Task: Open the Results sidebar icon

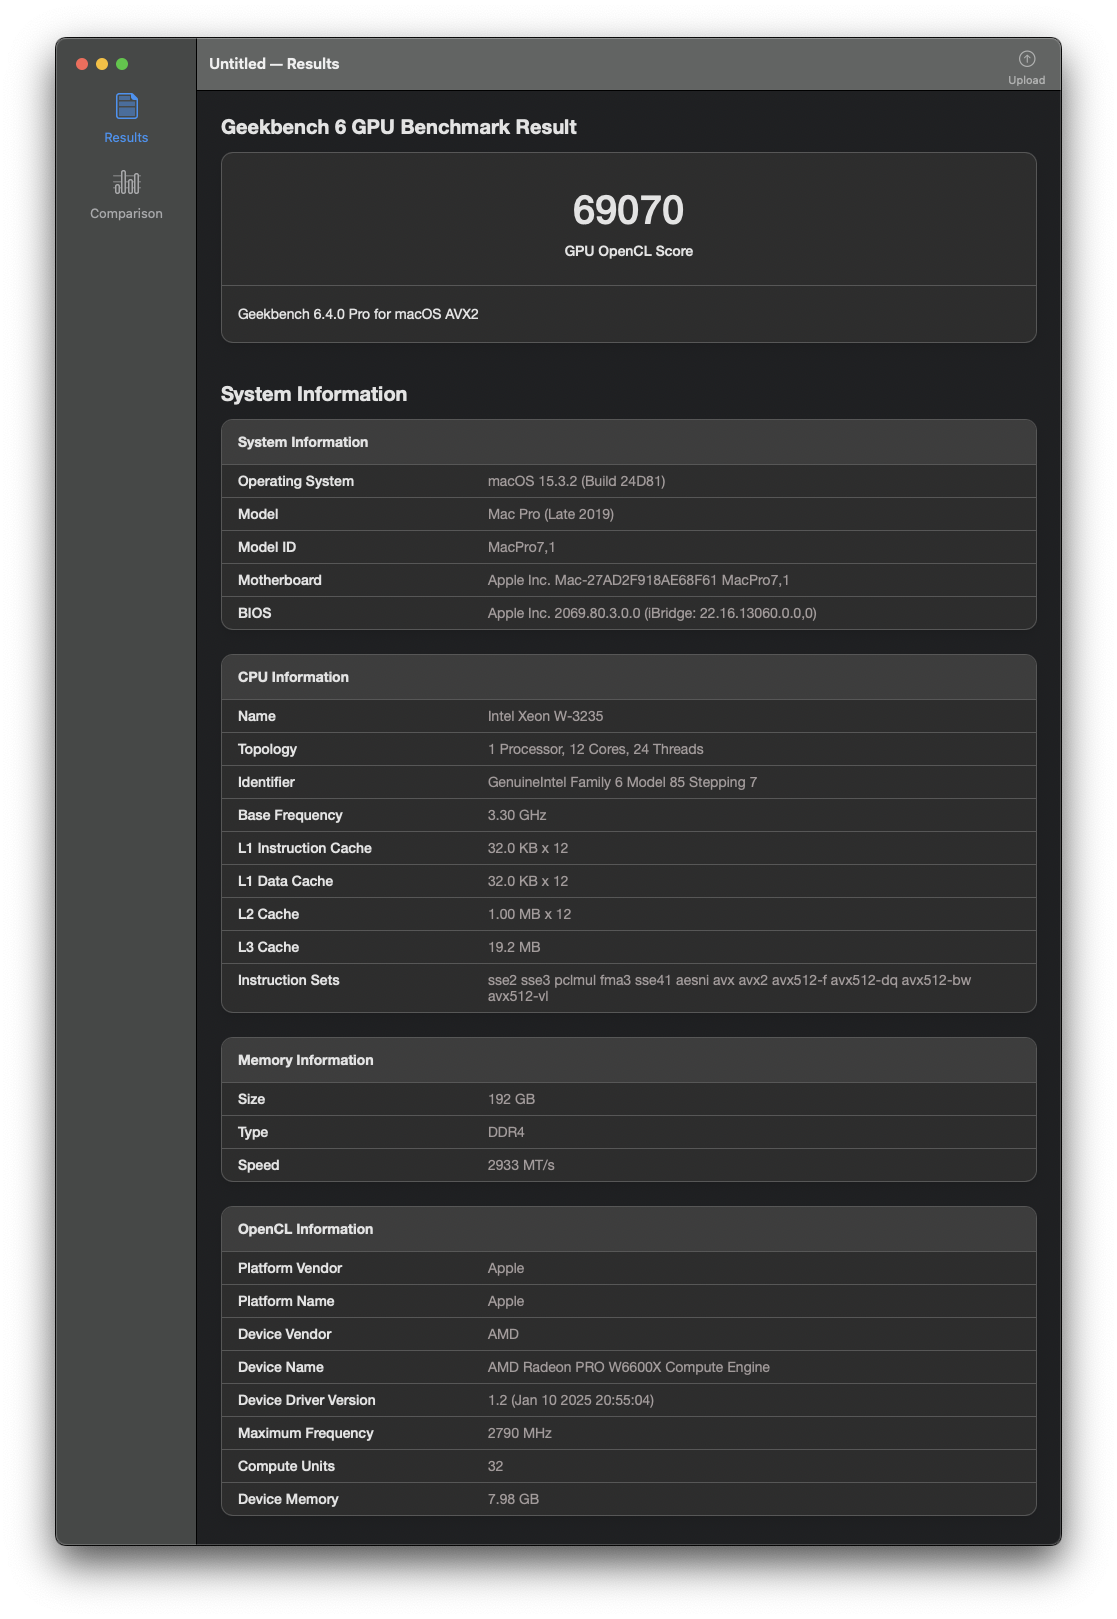Action: pyautogui.click(x=126, y=107)
